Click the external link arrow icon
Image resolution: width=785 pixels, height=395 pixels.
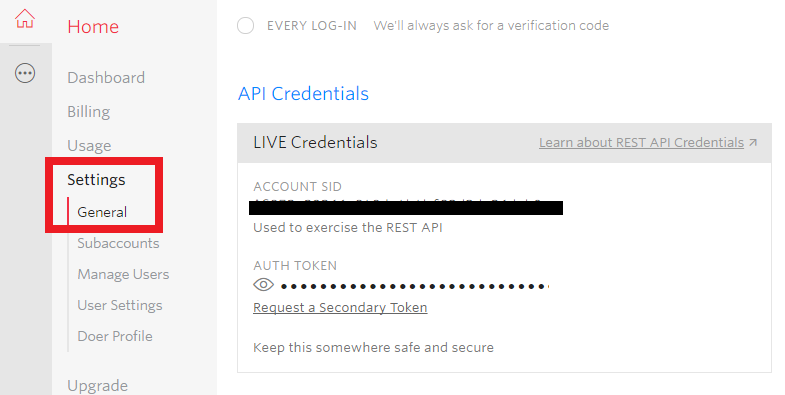pos(753,143)
